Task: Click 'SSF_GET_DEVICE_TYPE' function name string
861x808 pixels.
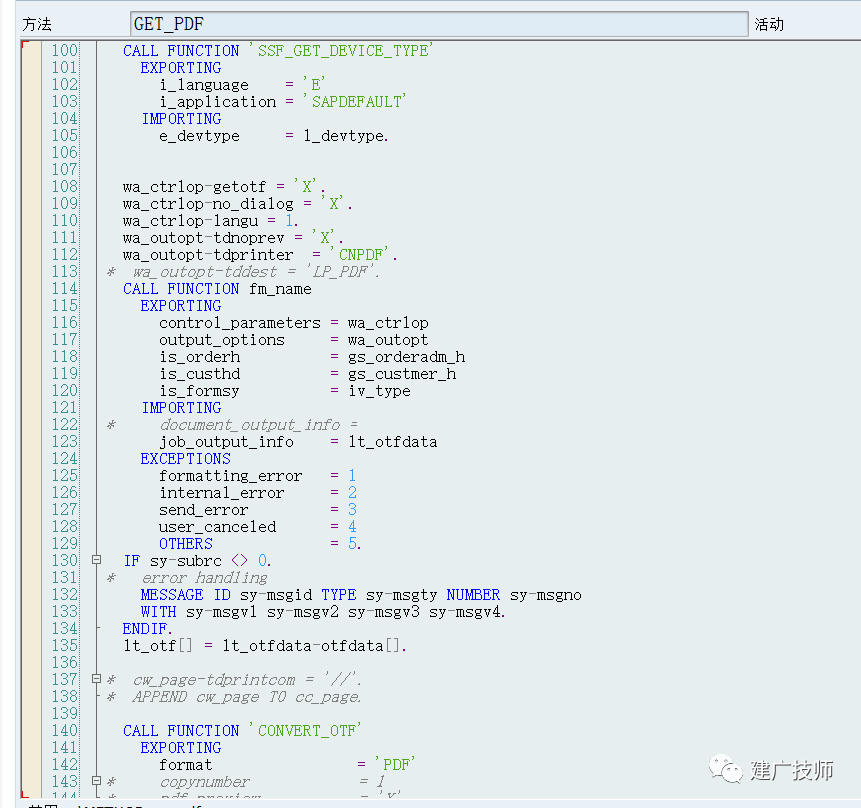Action: pos(340,51)
